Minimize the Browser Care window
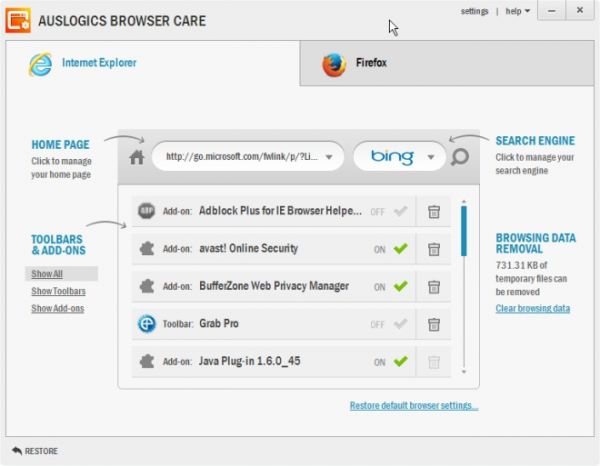This screenshot has height=466, width=600. [x=551, y=10]
